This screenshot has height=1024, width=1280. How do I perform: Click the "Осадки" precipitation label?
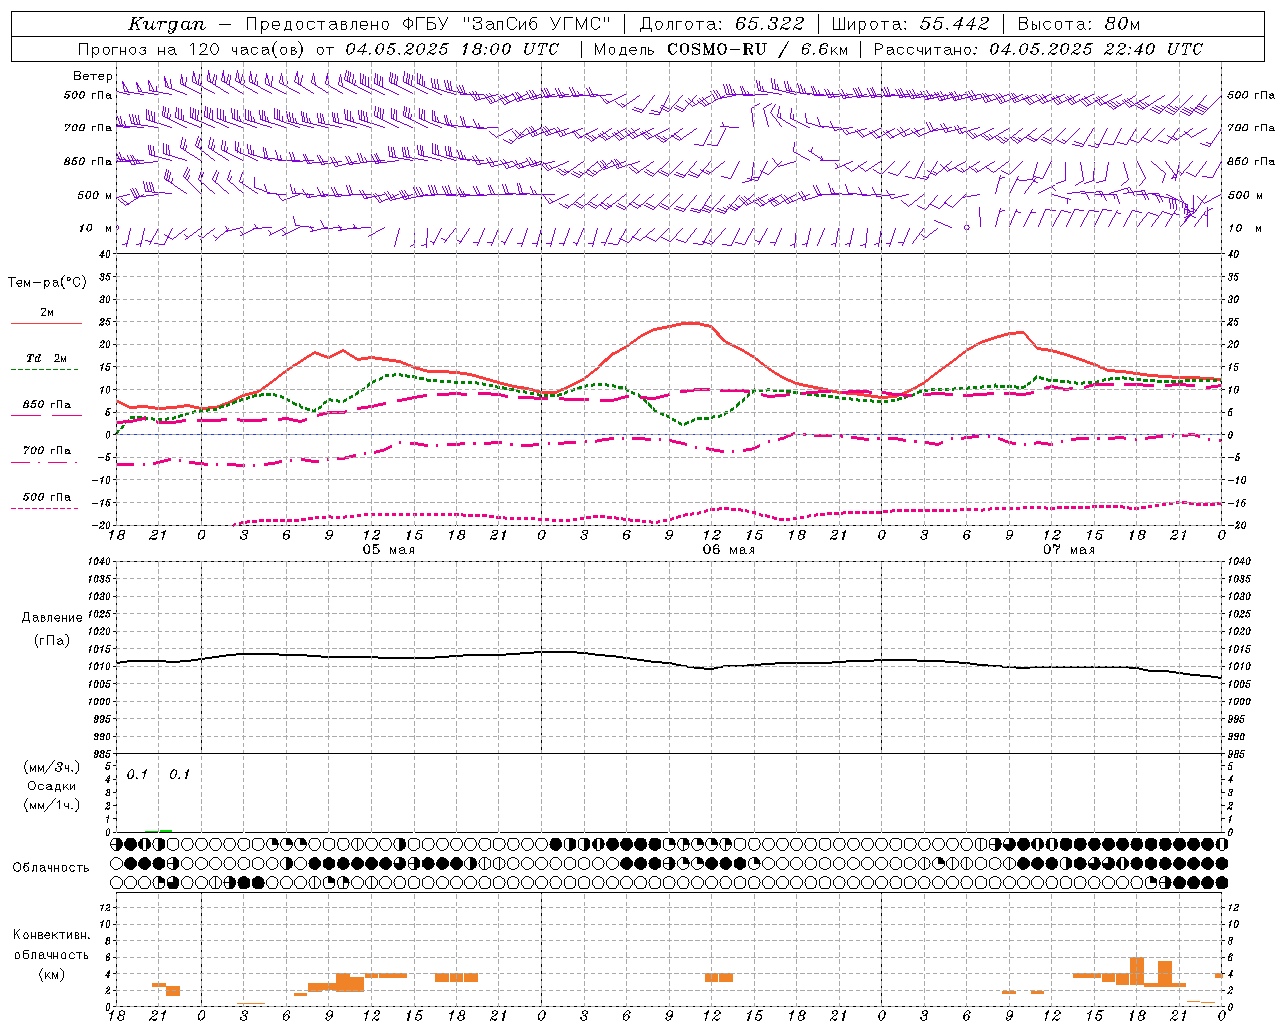pyautogui.click(x=52, y=786)
